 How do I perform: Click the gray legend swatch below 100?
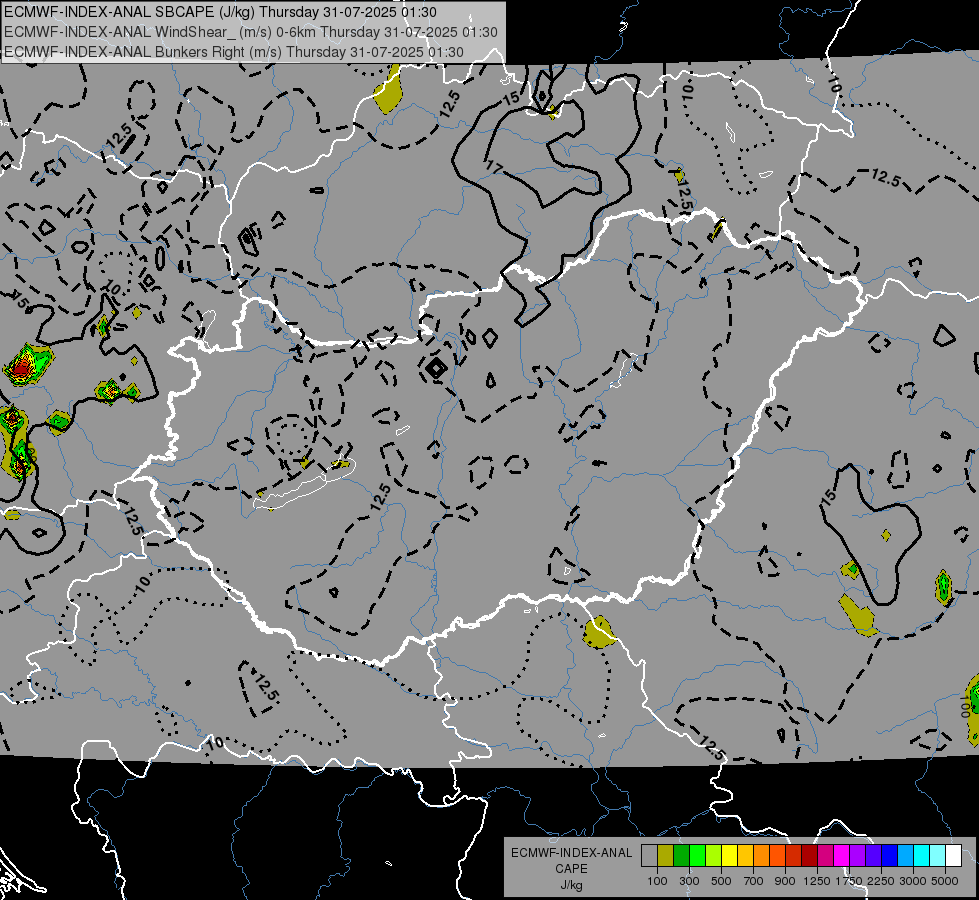point(649,856)
